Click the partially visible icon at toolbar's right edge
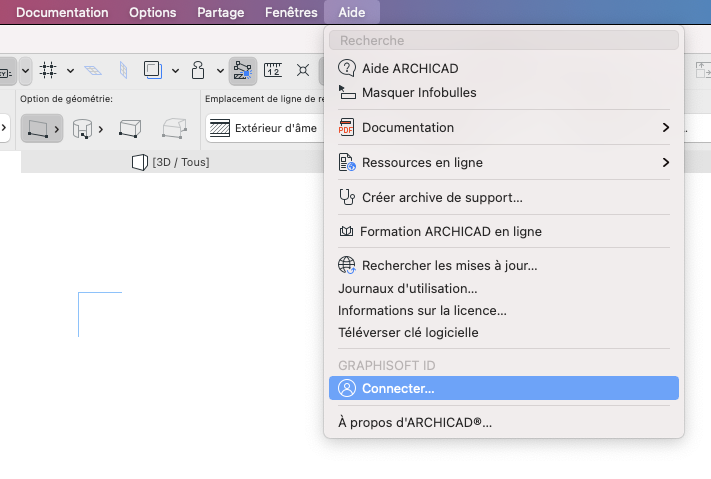Viewport: 711px width, 479px height. pyautogui.click(x=703, y=70)
